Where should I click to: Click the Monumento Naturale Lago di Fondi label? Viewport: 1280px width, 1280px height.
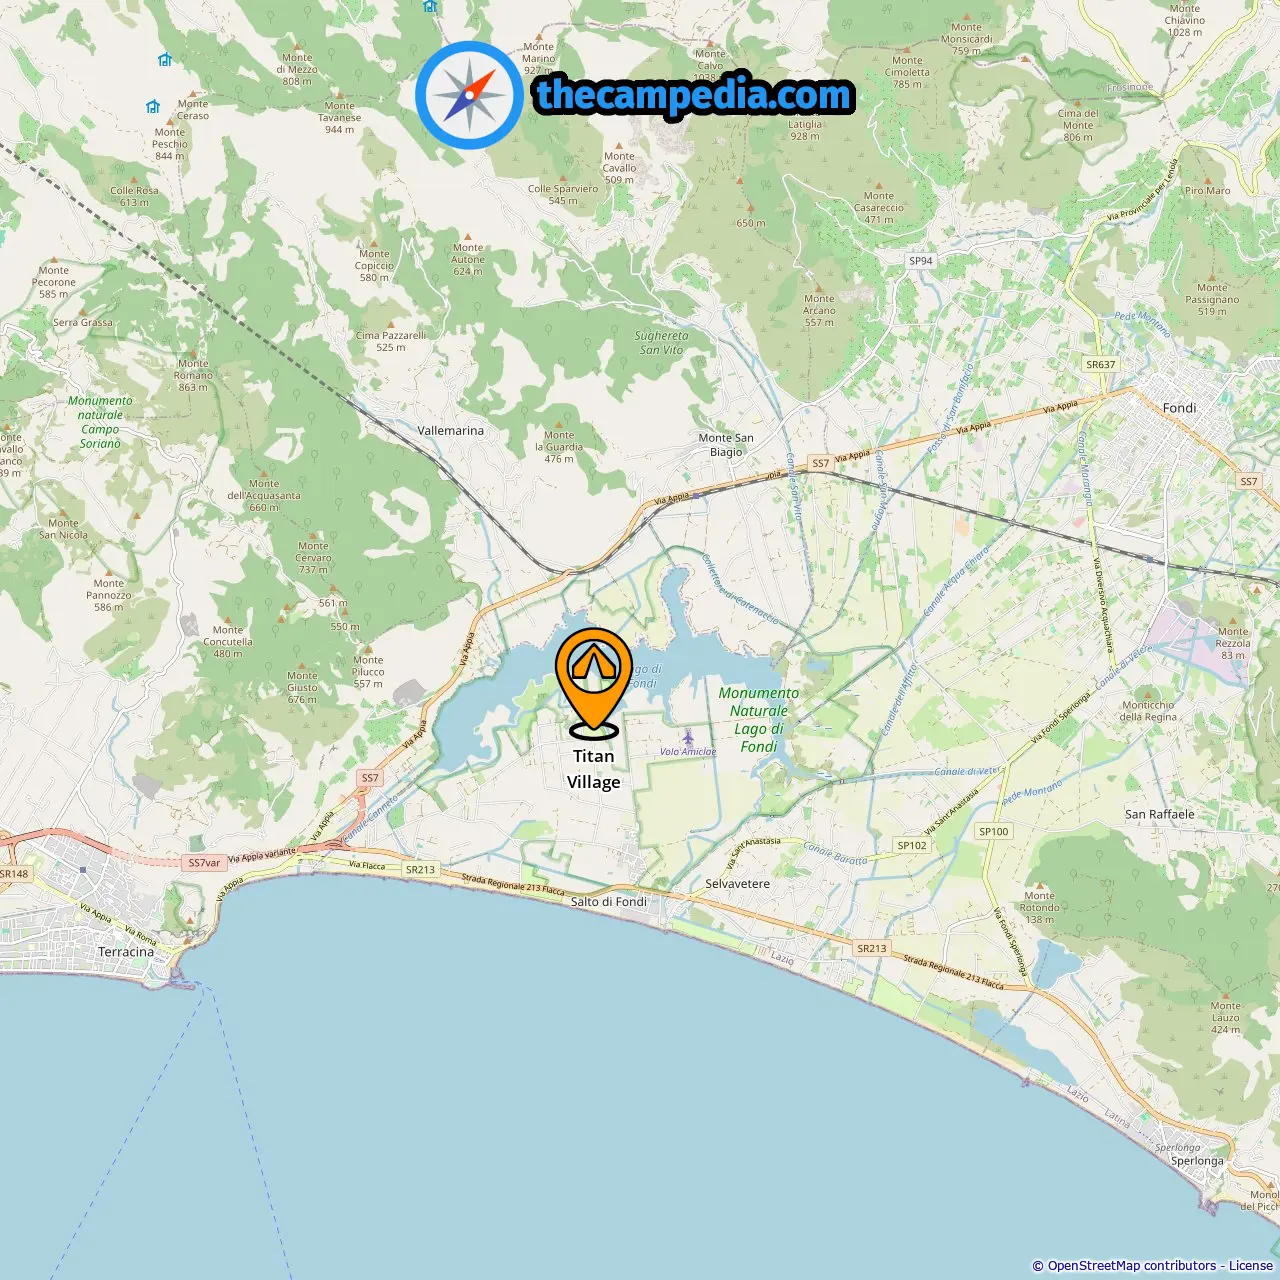coord(758,720)
